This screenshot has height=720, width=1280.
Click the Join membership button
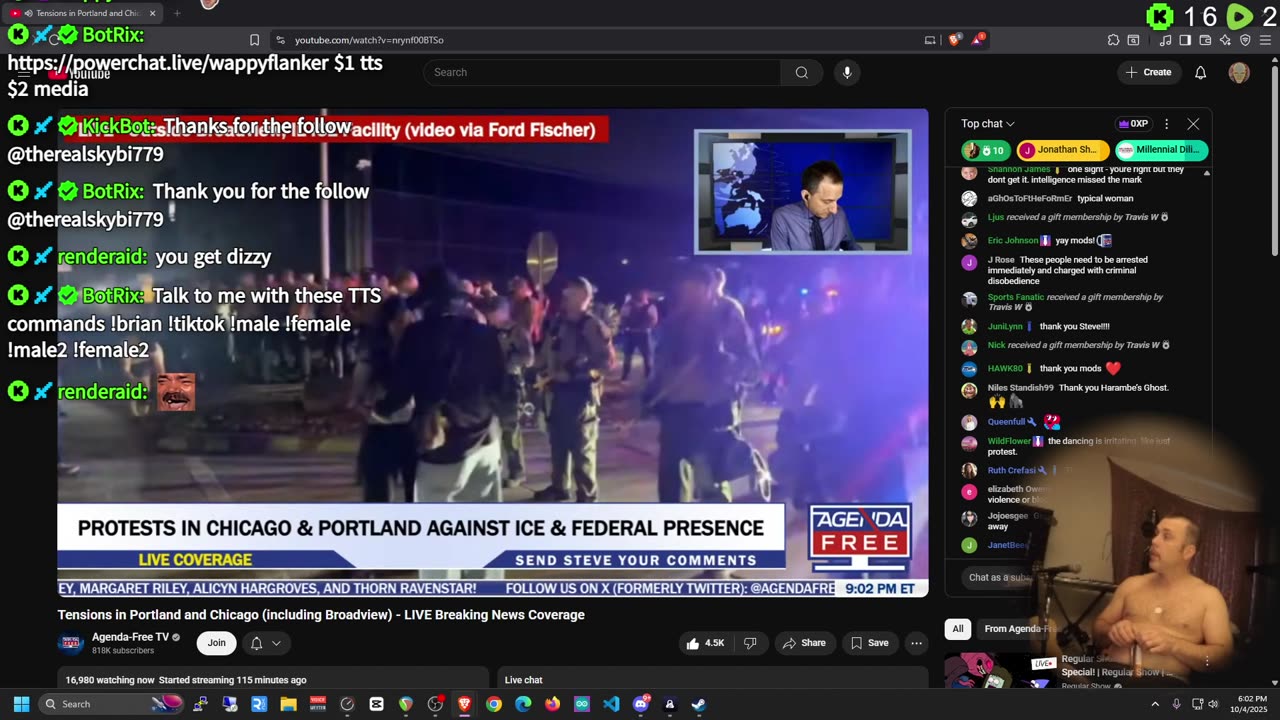[x=217, y=643]
